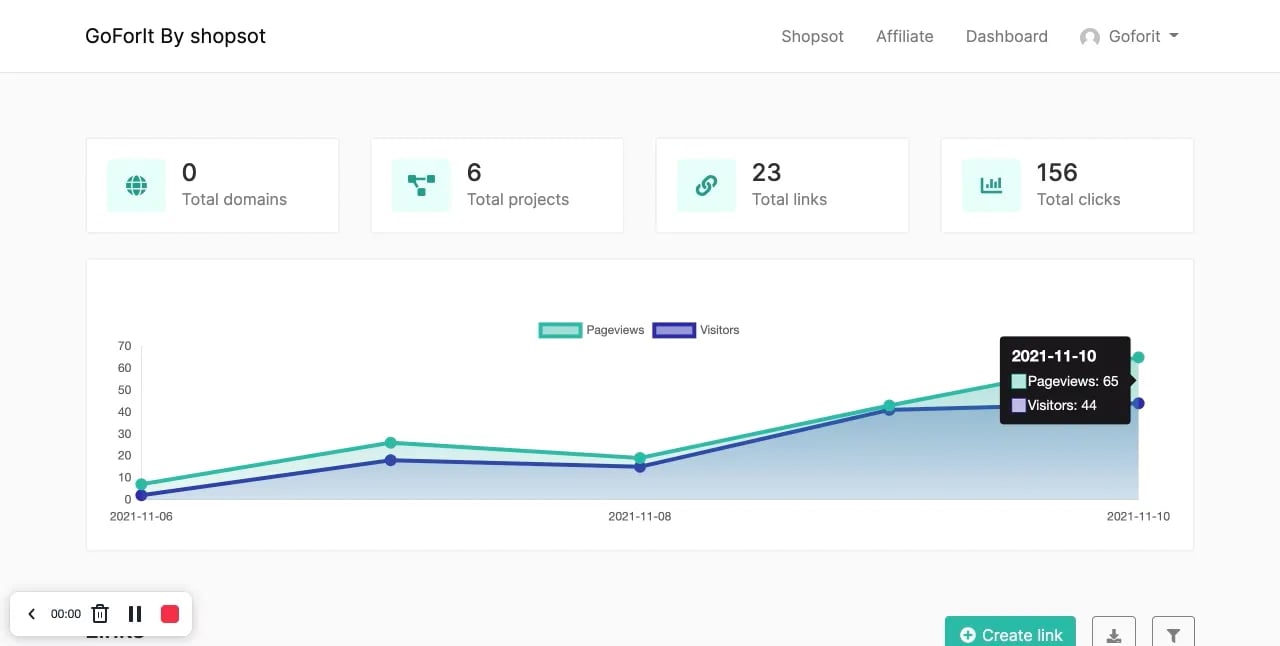1280x646 pixels.
Task: Open the Shopsot nav link
Action: coord(812,36)
